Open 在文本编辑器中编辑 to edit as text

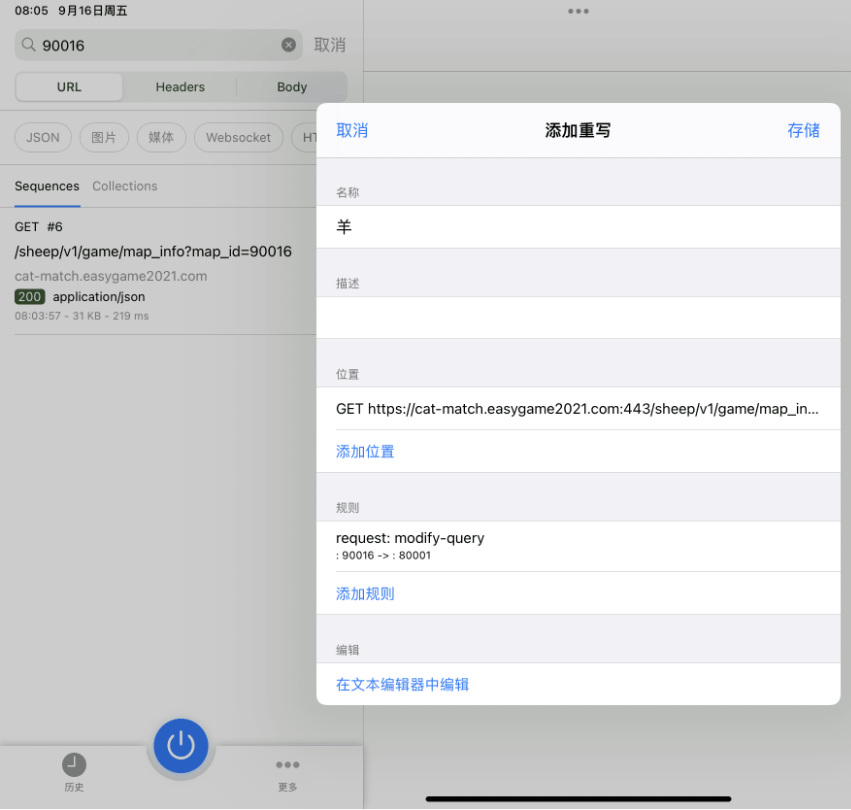pyautogui.click(x=404, y=682)
